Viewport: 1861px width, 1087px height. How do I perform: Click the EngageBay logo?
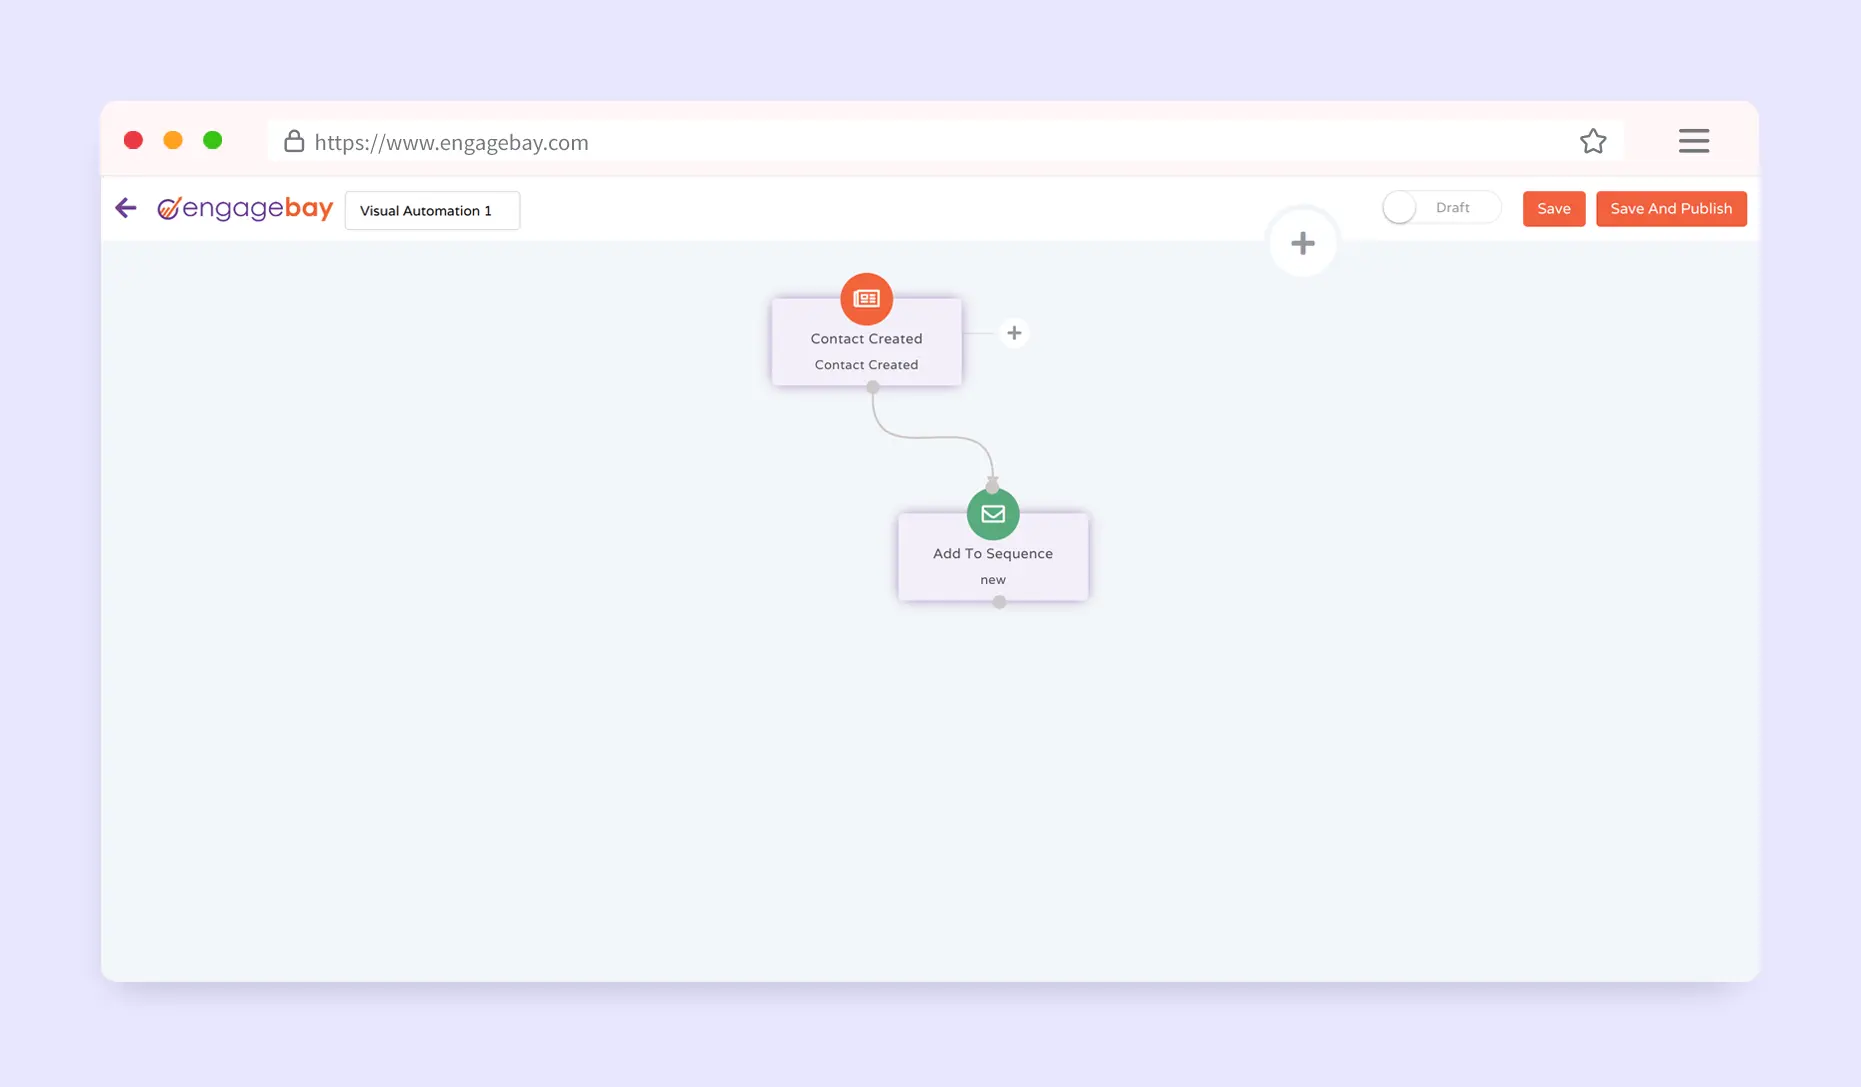245,208
